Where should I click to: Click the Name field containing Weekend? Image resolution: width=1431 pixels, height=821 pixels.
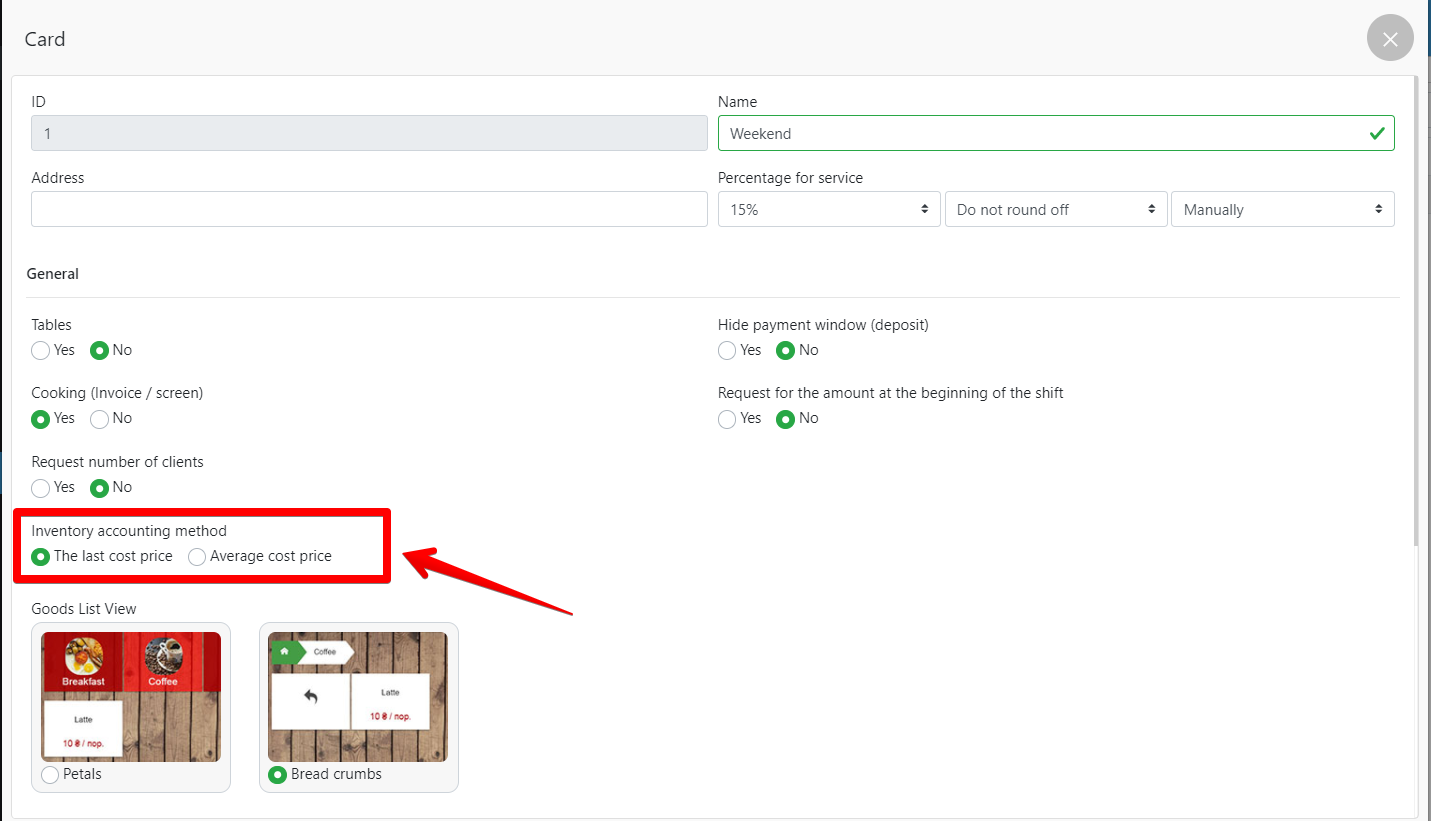[x=1040, y=133]
